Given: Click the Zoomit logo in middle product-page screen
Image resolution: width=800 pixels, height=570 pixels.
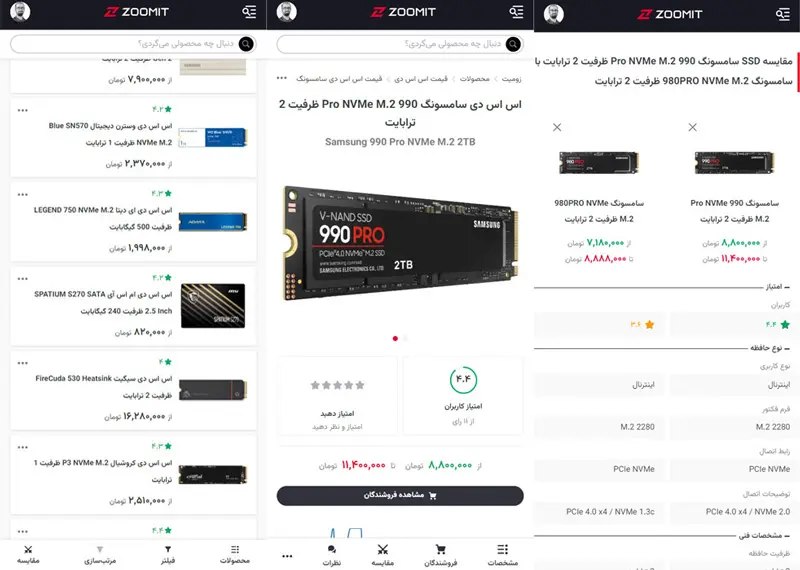Looking at the screenshot, I should click(403, 12).
